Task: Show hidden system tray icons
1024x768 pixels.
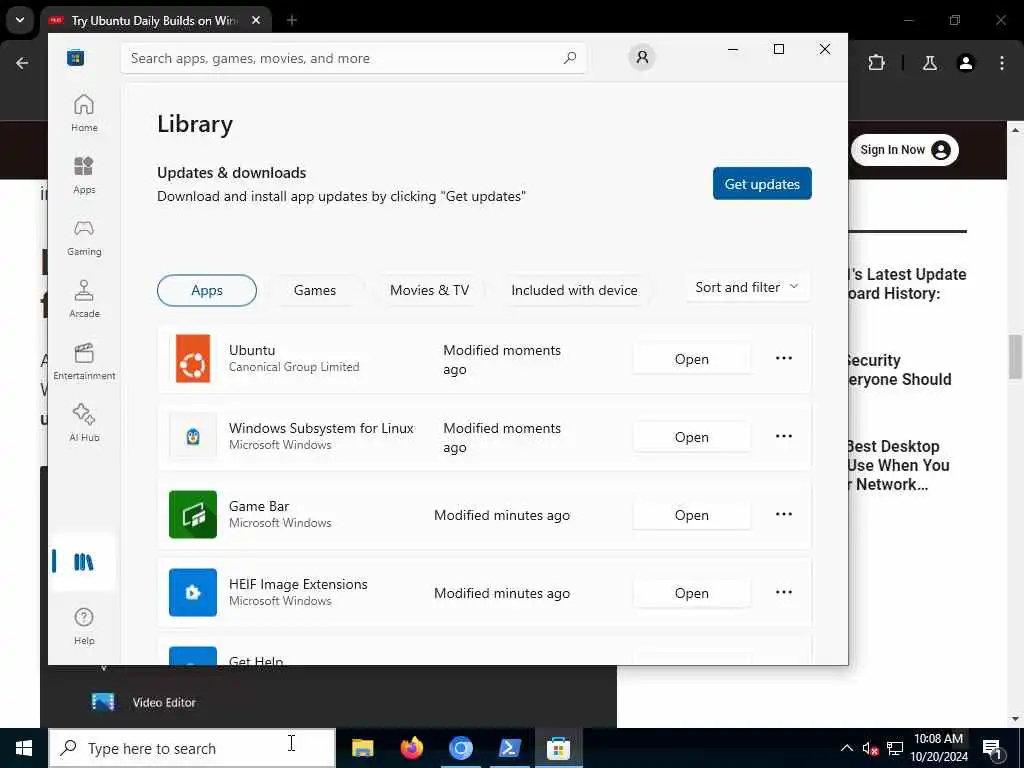Action: 846,748
